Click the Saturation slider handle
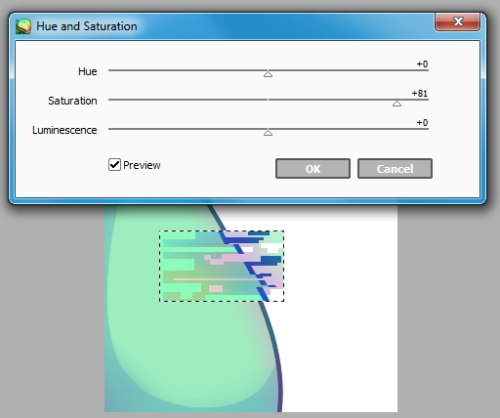 point(397,104)
